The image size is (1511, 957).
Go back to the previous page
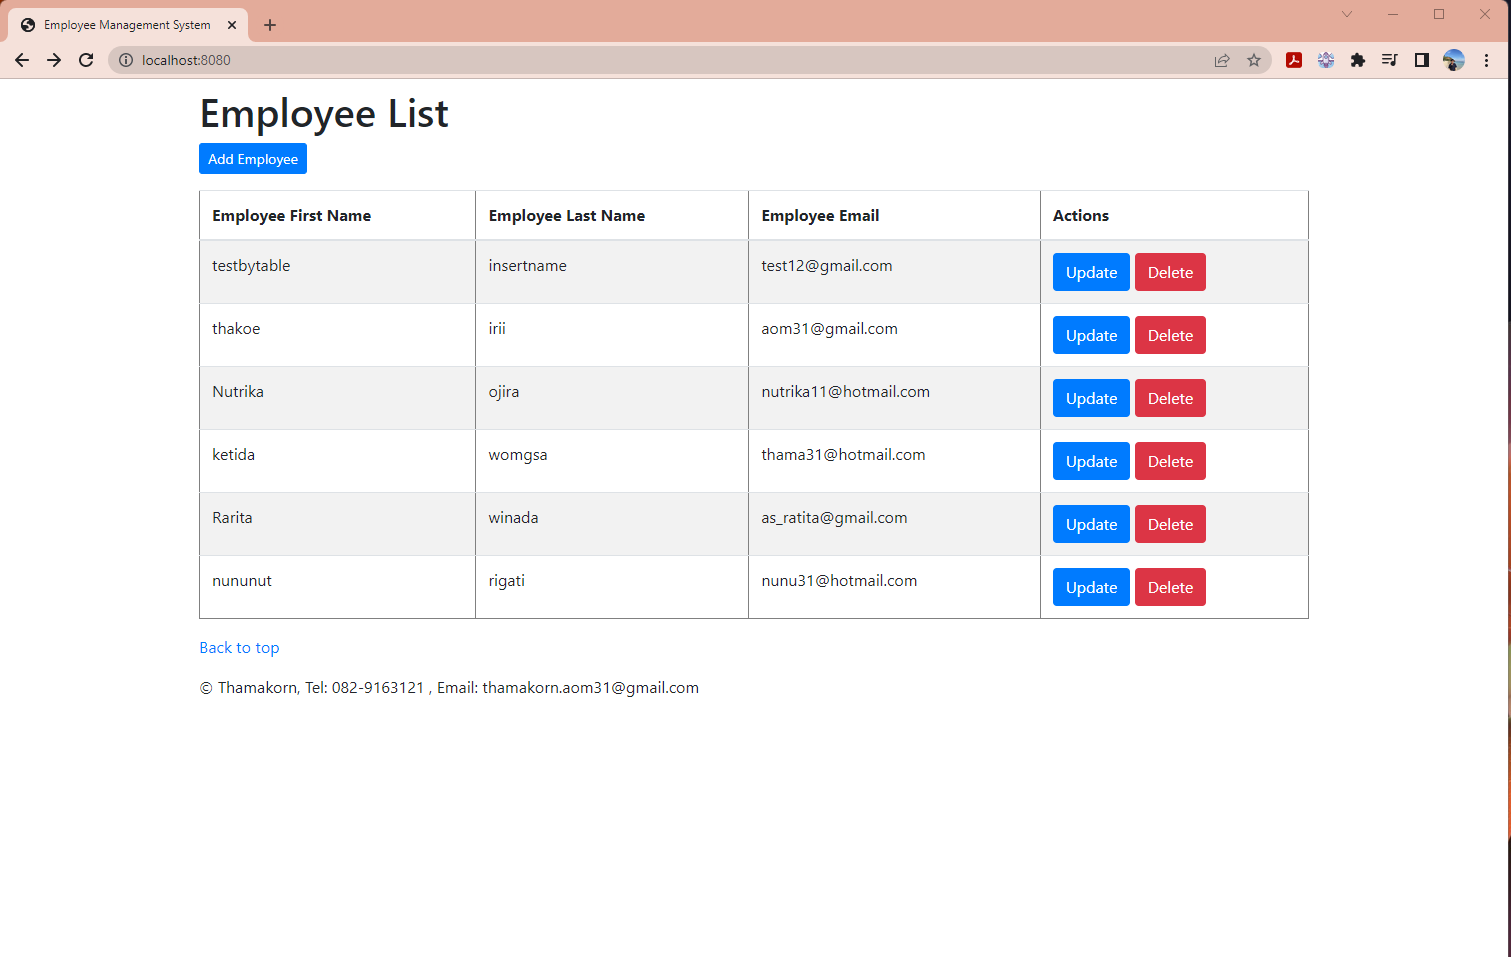pos(22,60)
